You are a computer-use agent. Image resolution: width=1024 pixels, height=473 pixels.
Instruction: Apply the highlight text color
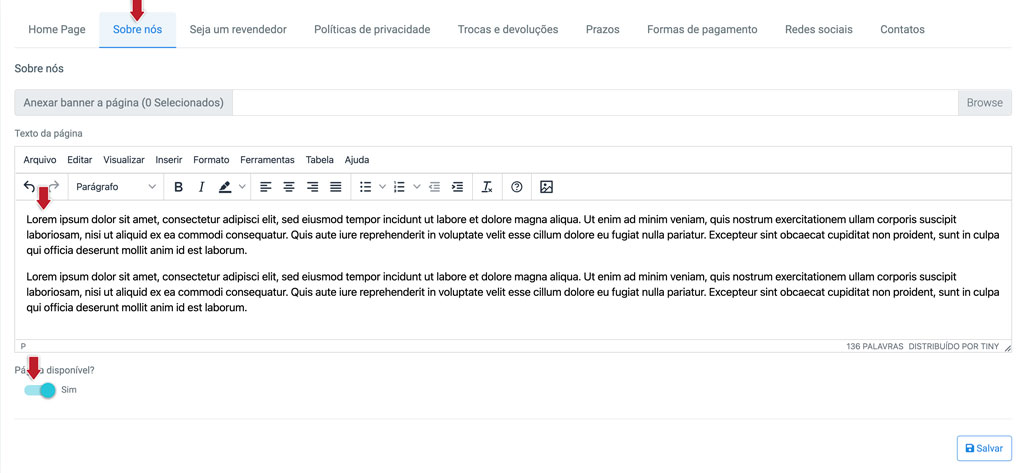(225, 187)
